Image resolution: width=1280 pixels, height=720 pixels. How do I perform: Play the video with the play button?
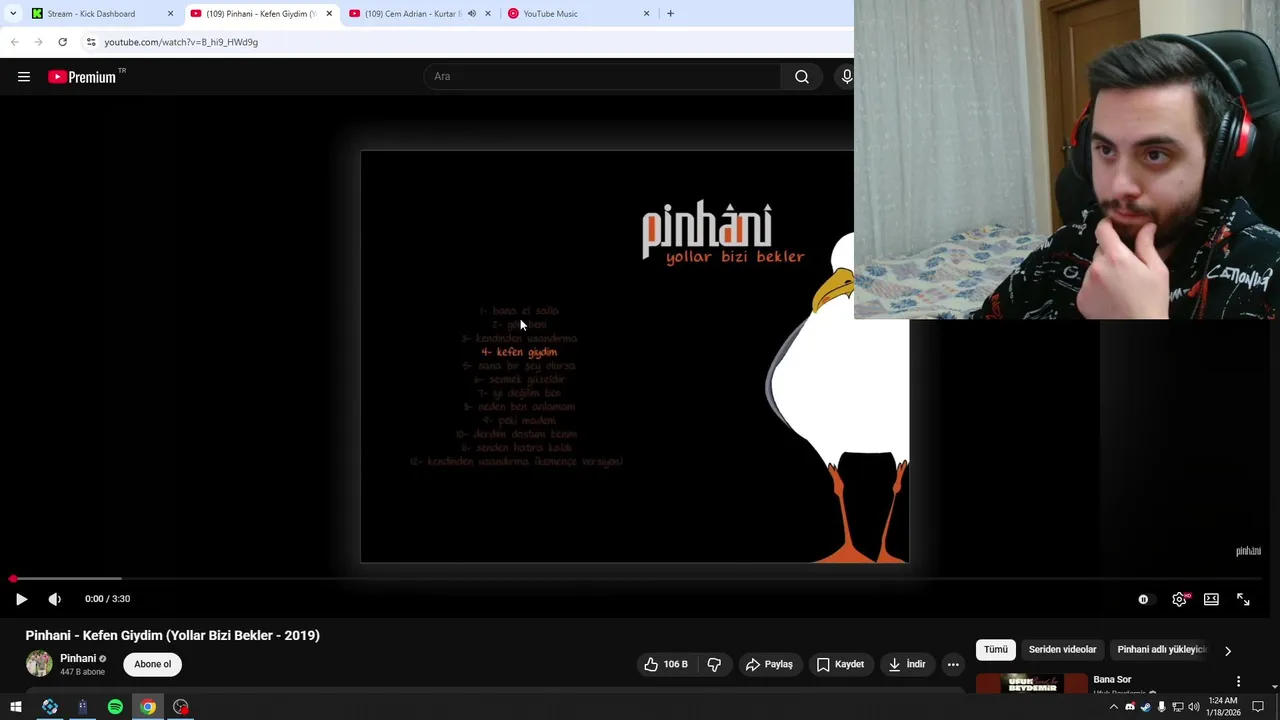(x=21, y=599)
